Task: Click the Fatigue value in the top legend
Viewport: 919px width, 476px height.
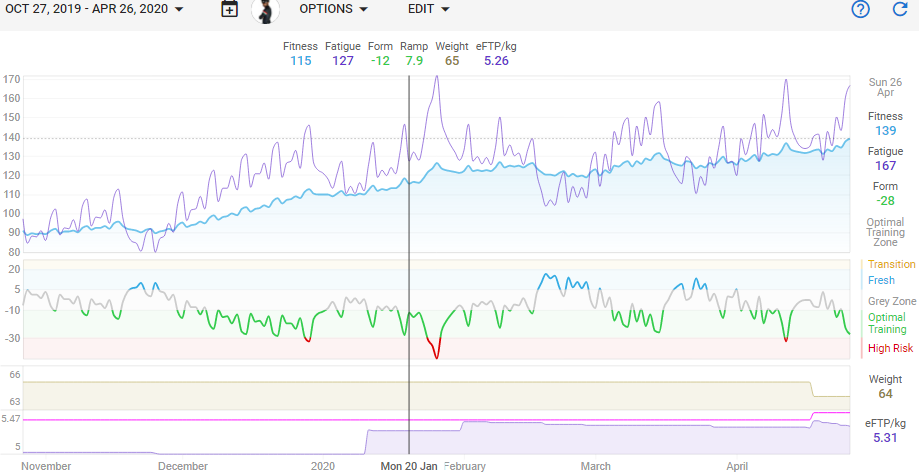Action: [x=343, y=60]
